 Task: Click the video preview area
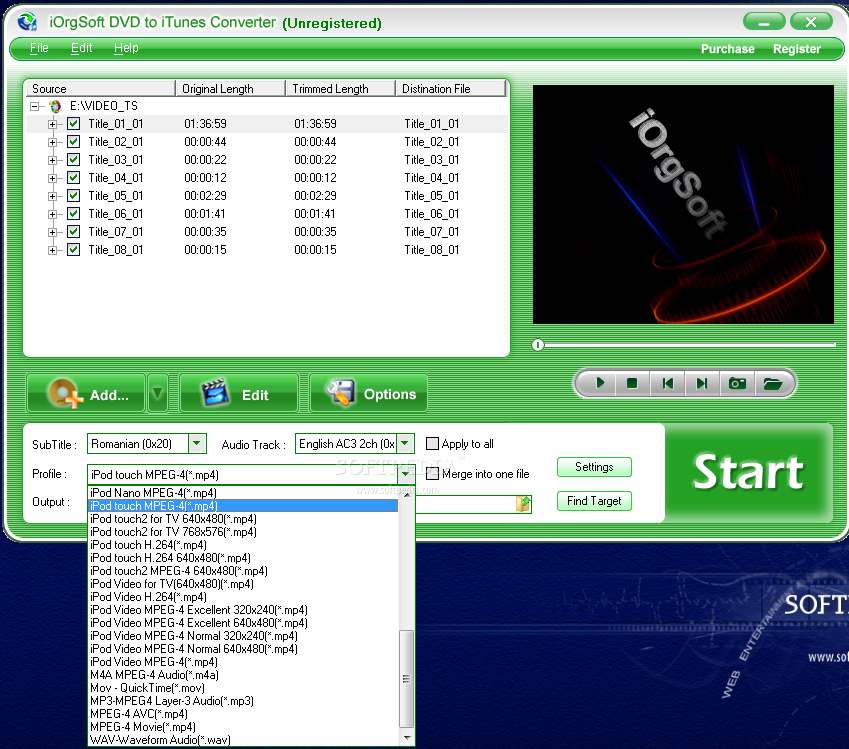point(683,204)
